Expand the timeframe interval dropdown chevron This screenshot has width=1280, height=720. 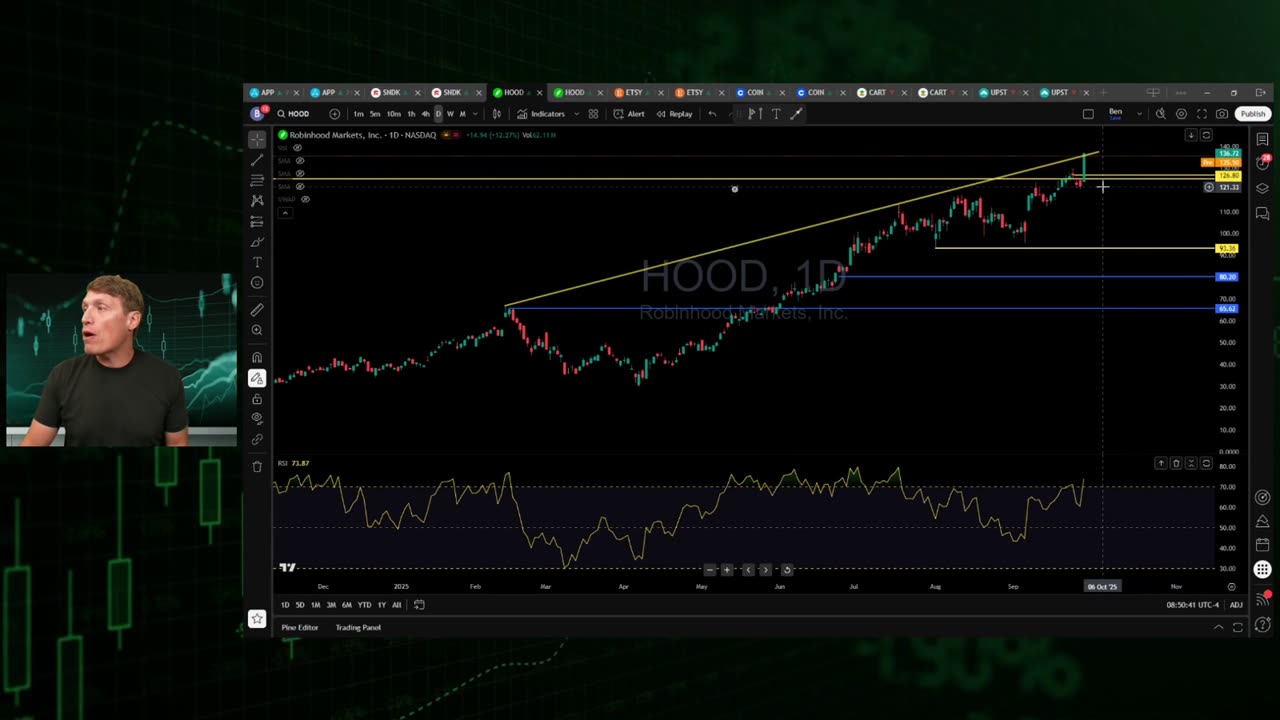pos(474,114)
